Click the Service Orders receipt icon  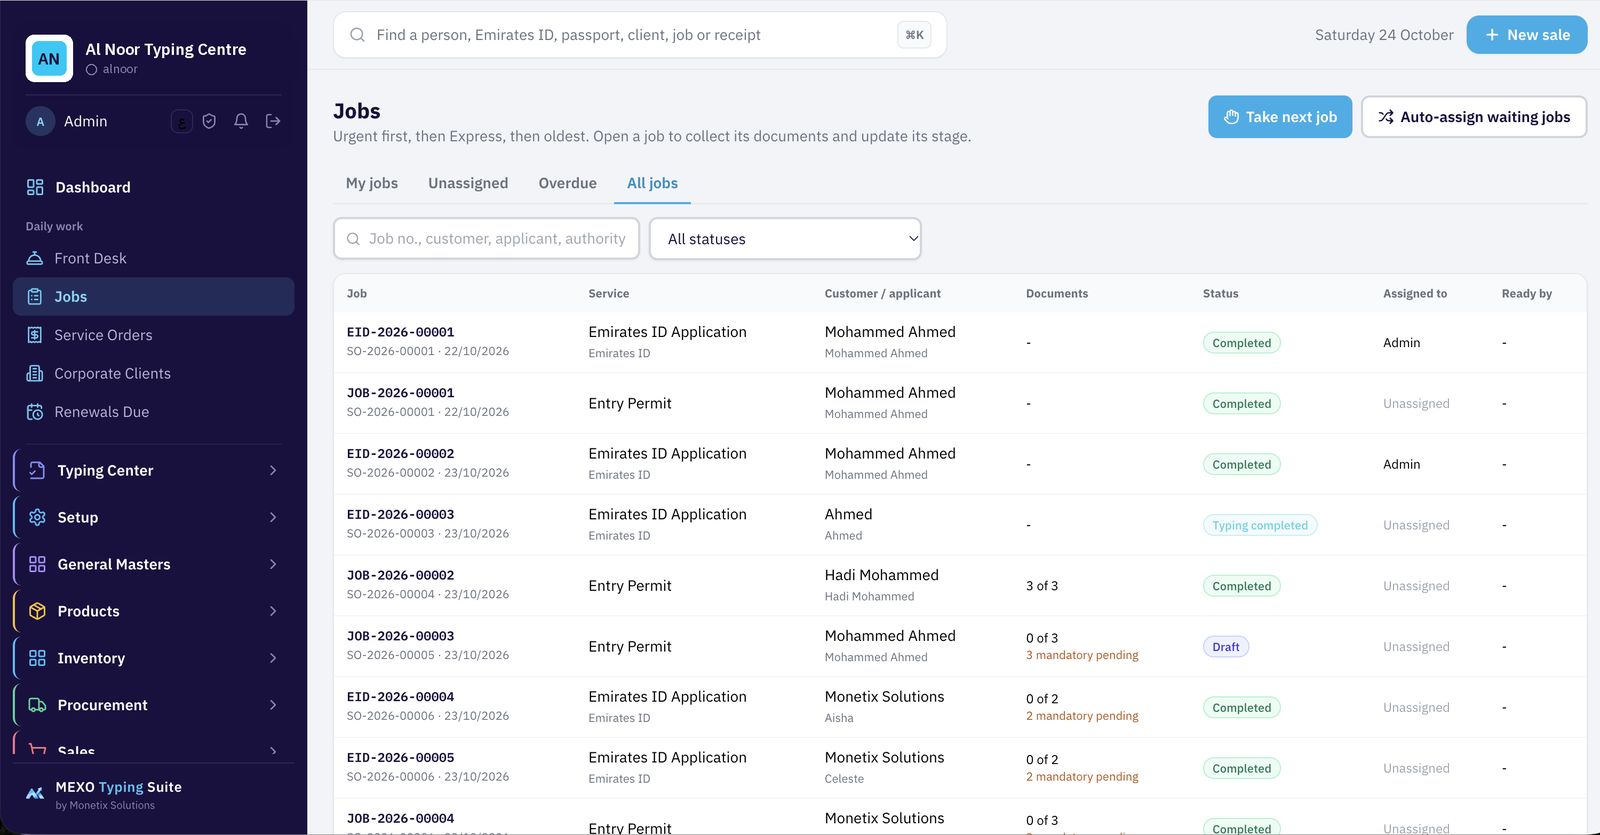[35, 335]
